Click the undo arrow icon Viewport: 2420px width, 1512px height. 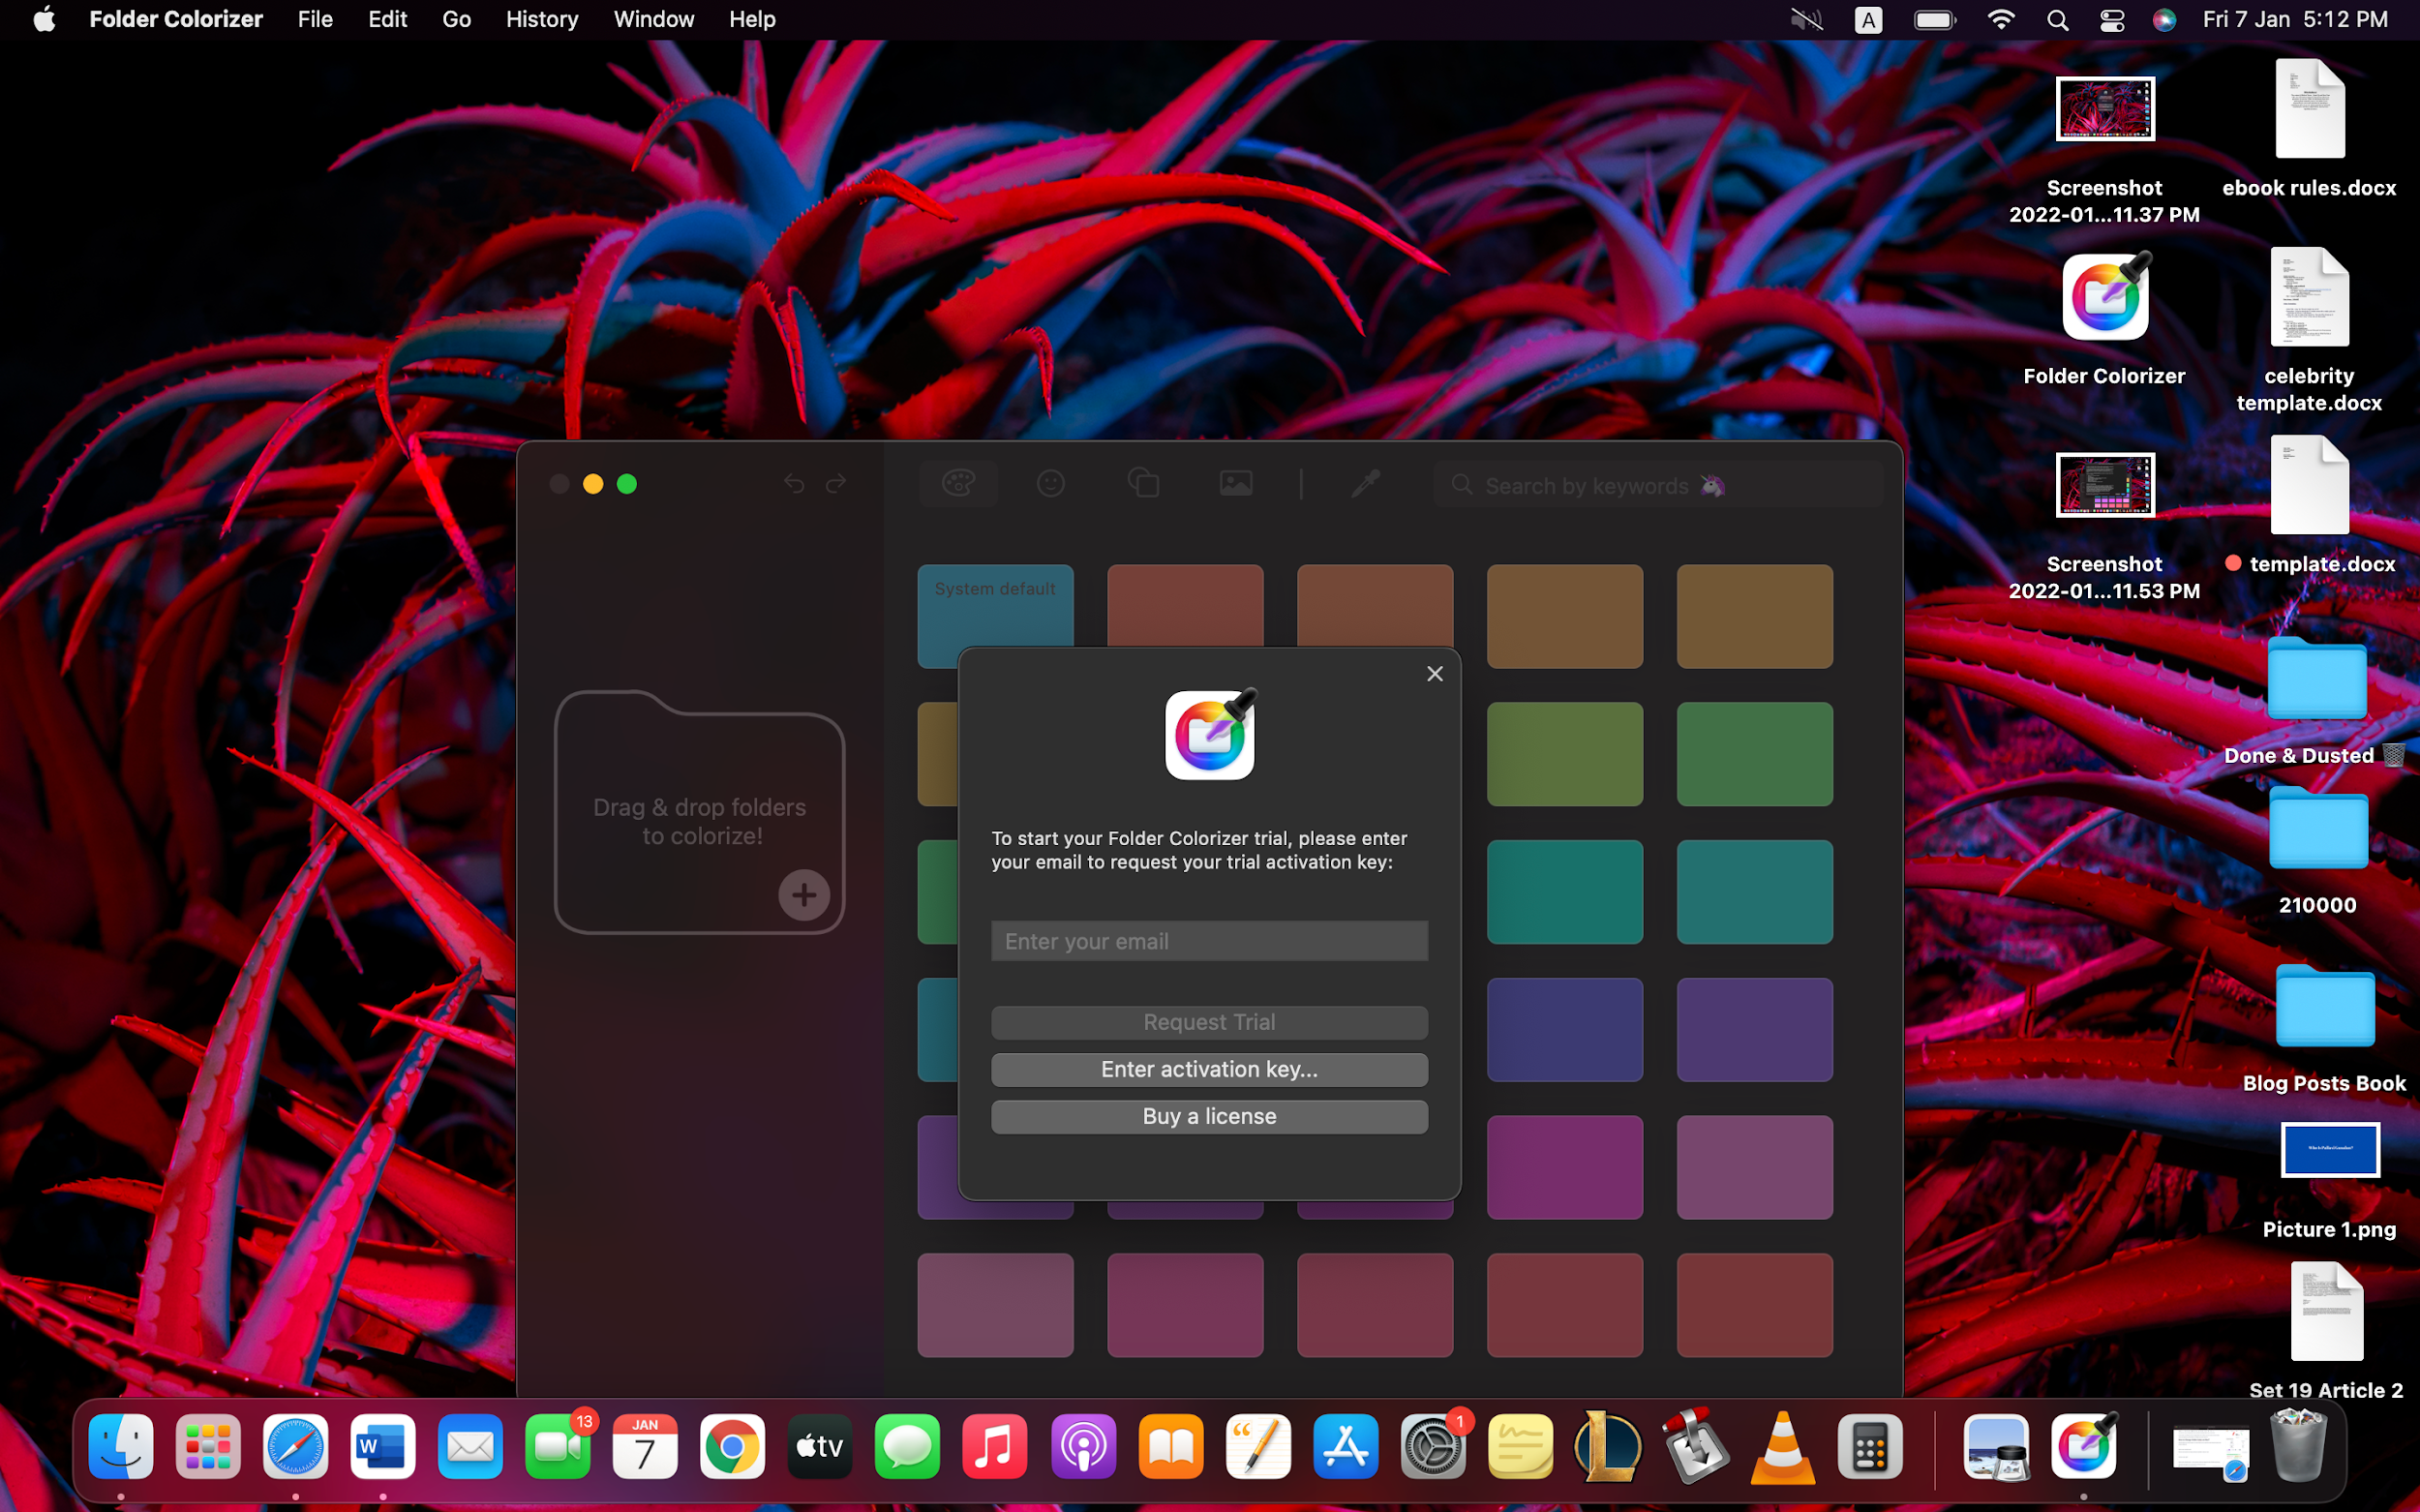tap(794, 484)
